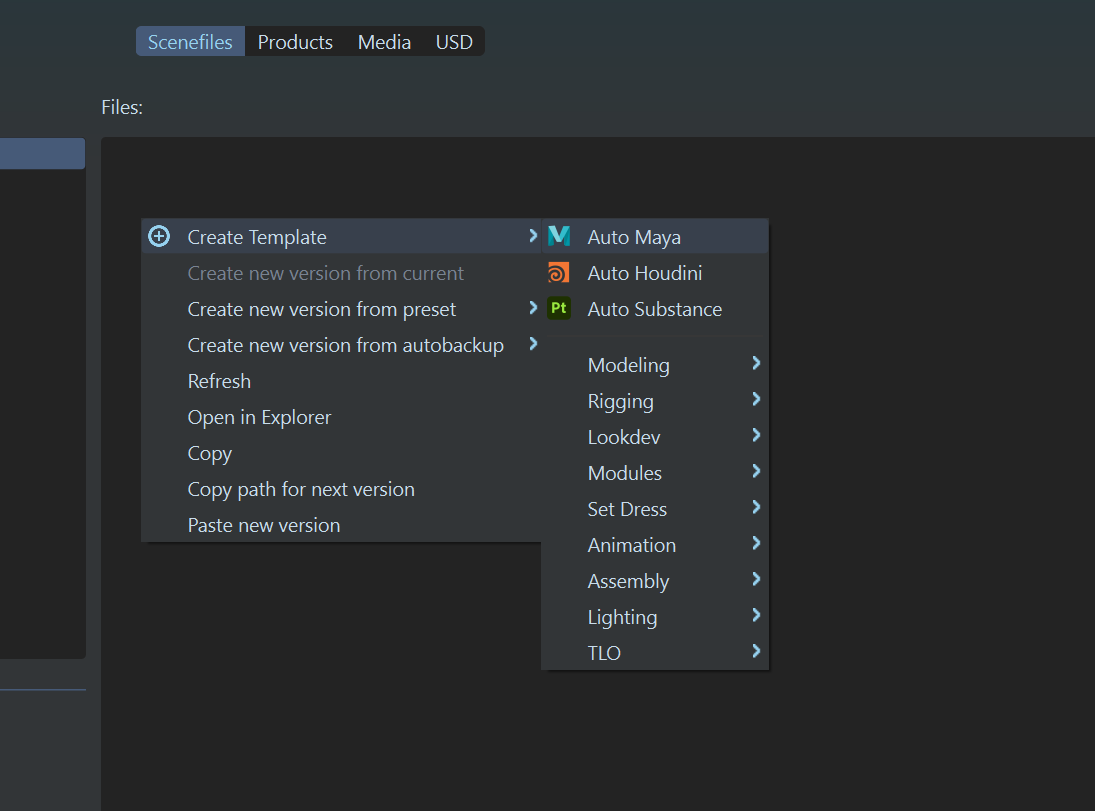The height and width of the screenshot is (811, 1095).
Task: Open the Lighting template category
Action: [622, 617]
